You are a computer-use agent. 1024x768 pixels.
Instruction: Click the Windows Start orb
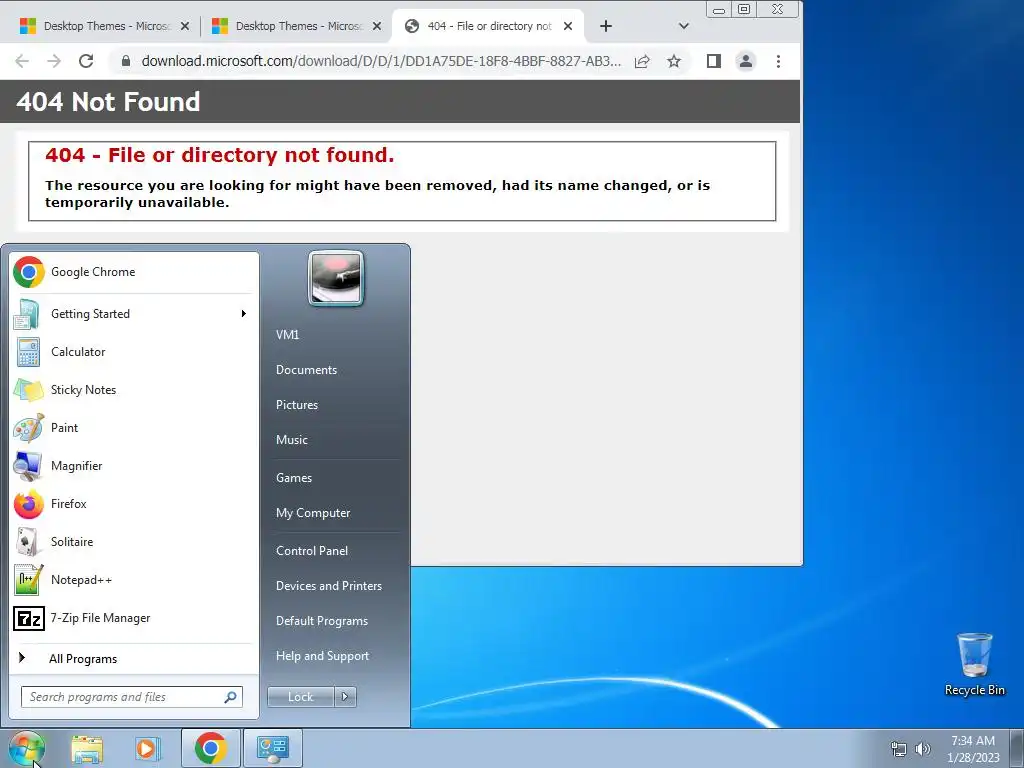coord(27,748)
